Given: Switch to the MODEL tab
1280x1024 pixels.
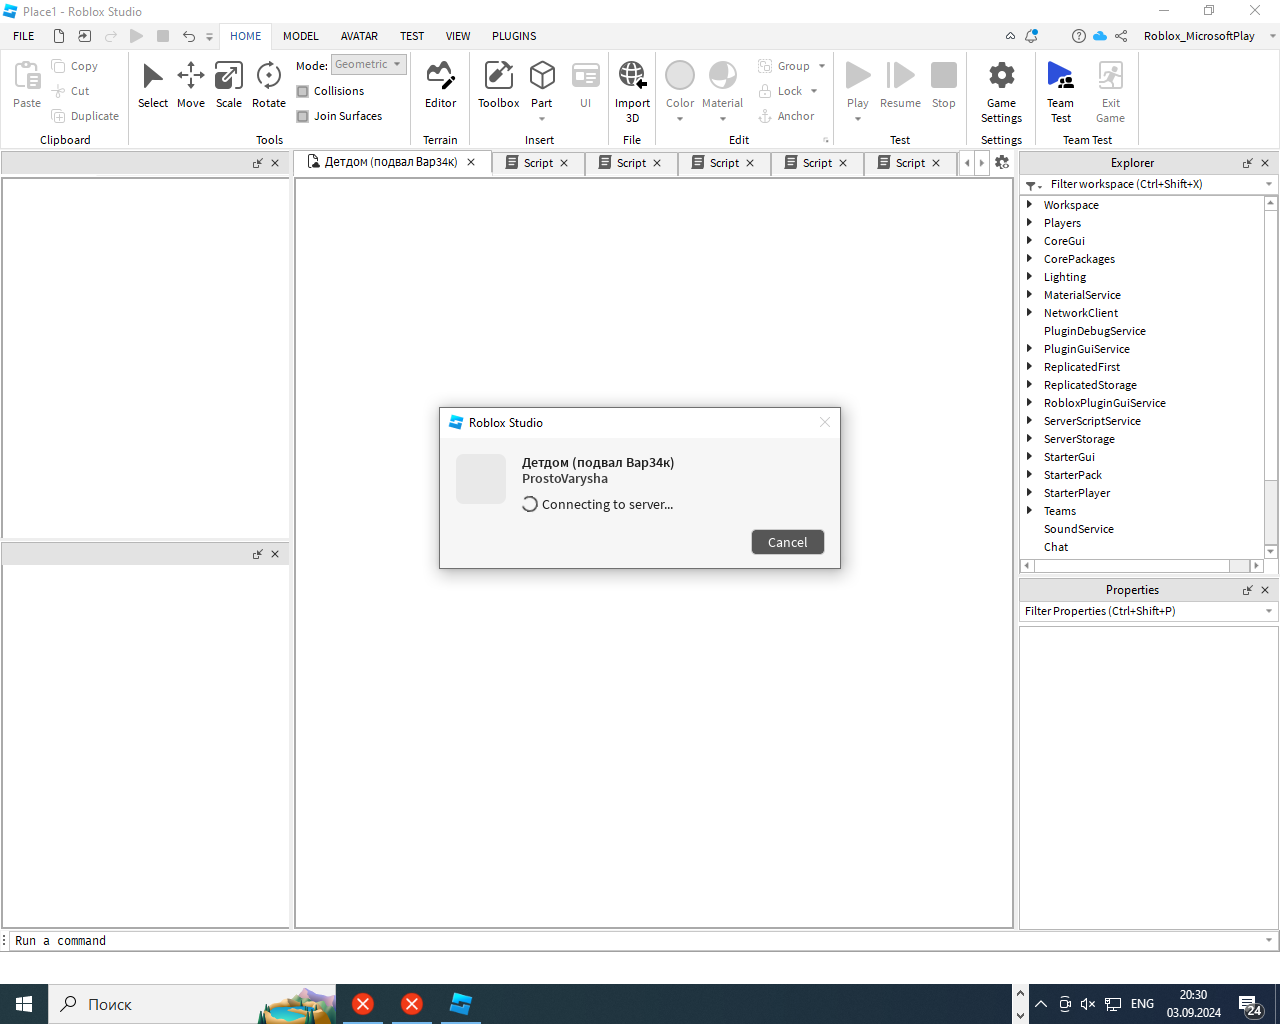Looking at the screenshot, I should 300,36.
